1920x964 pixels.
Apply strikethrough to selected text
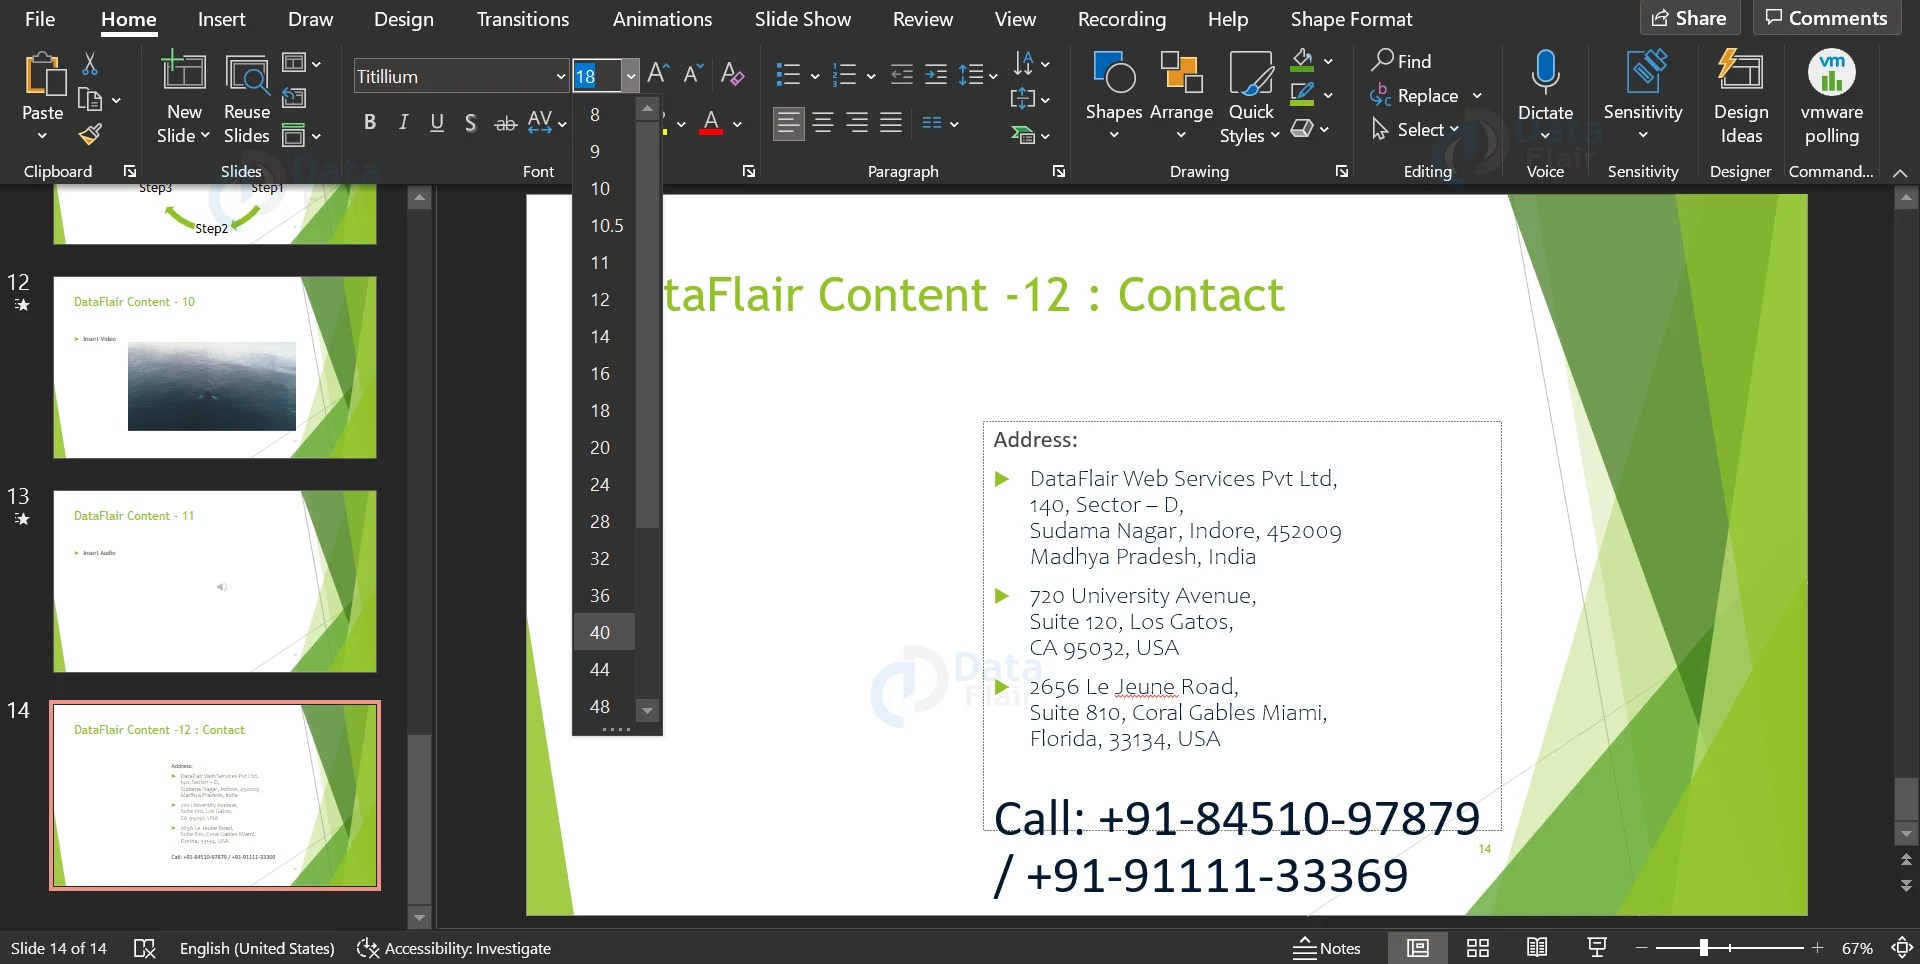tap(505, 122)
